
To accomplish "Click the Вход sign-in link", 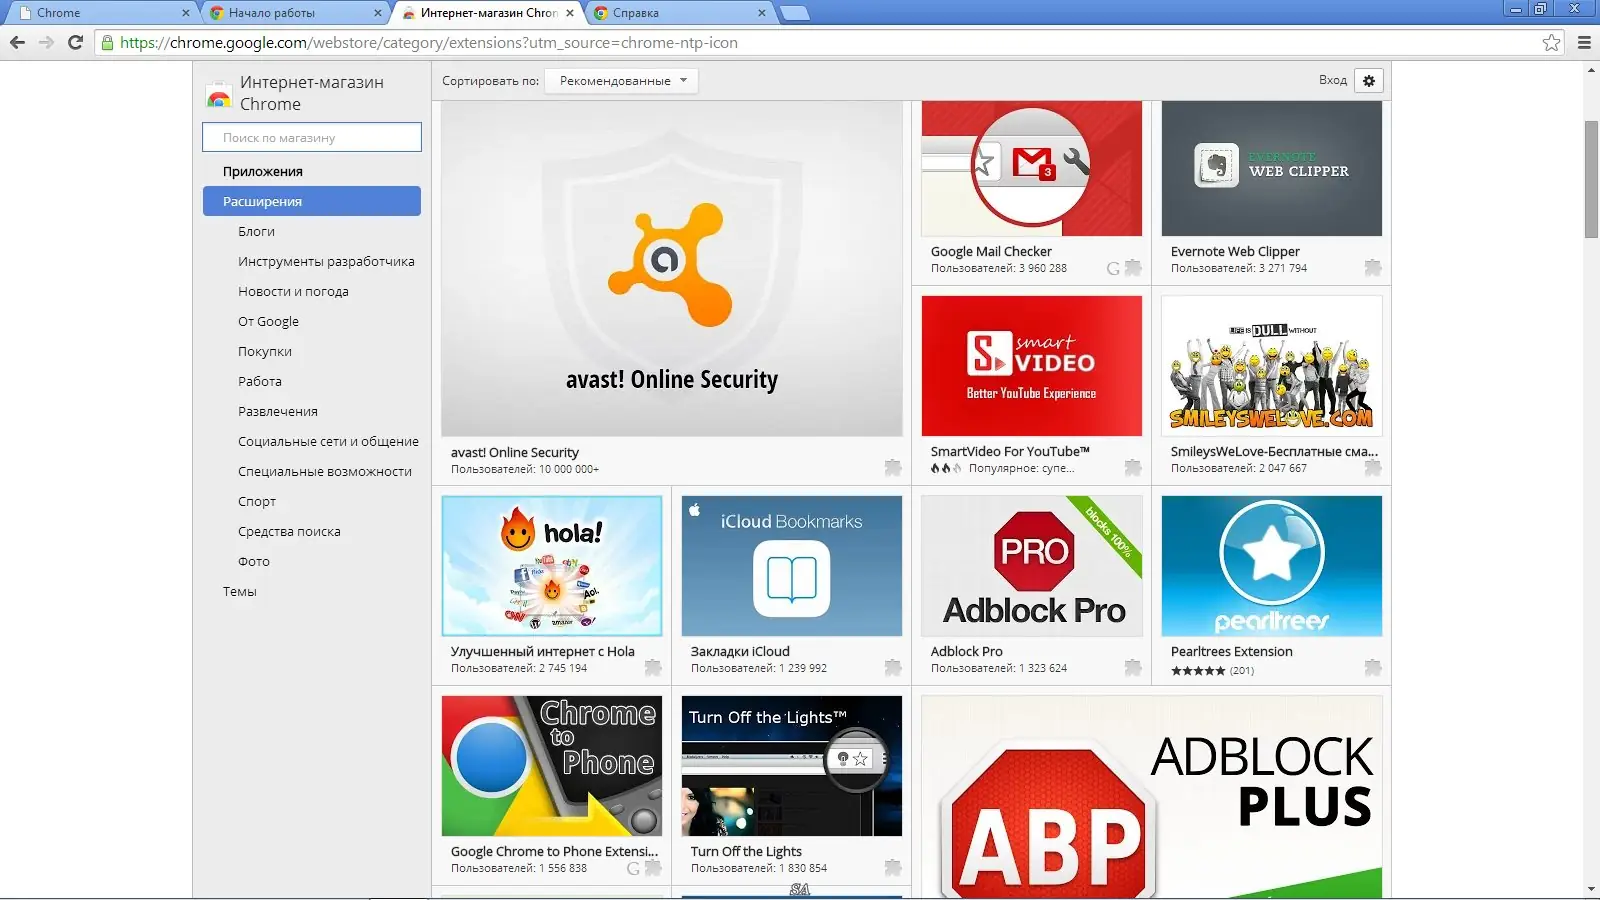I will coord(1333,80).
